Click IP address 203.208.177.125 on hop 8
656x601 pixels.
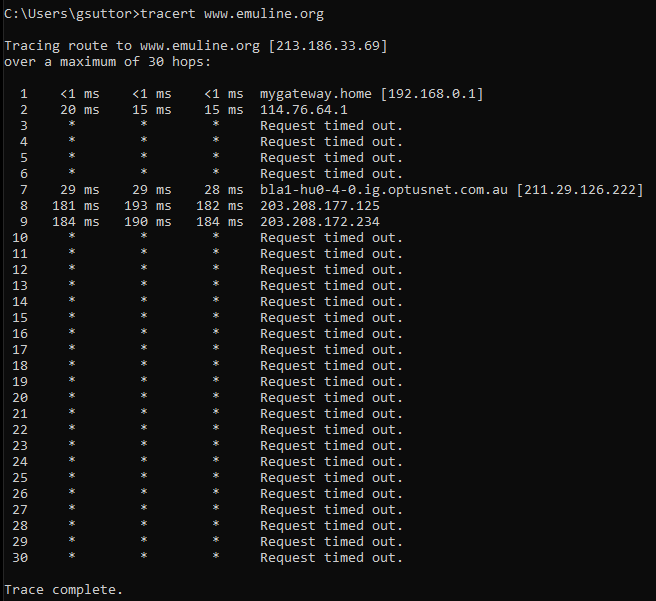tap(320, 206)
